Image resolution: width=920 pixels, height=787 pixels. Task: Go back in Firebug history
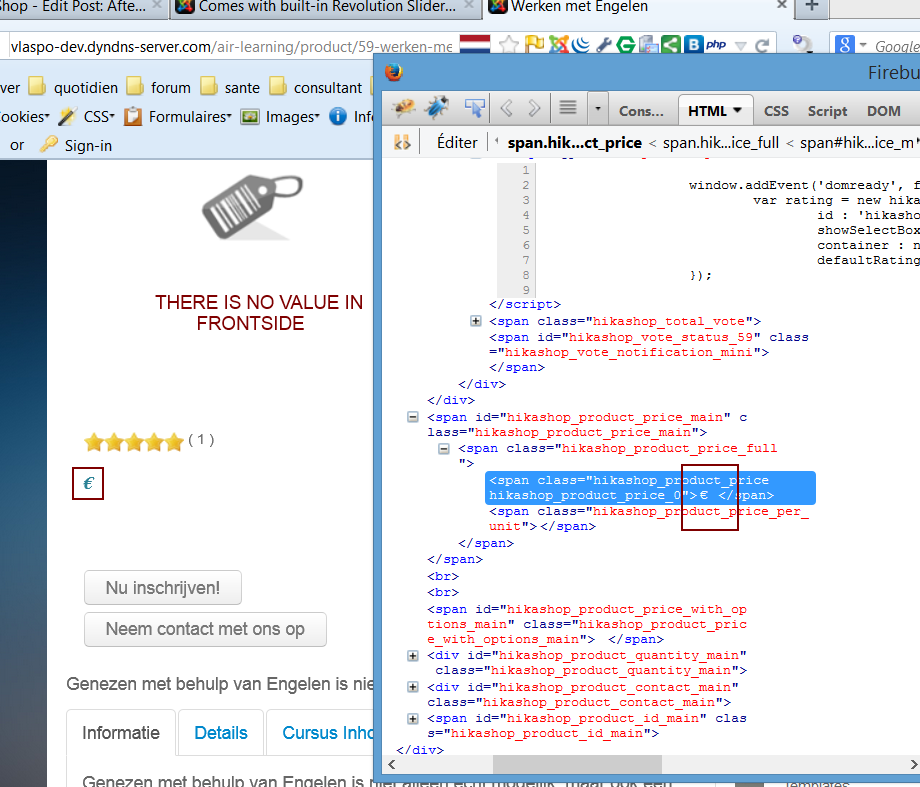(x=507, y=108)
